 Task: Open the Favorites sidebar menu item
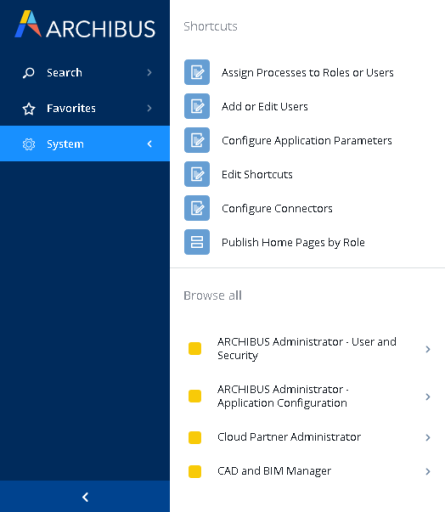[85, 108]
